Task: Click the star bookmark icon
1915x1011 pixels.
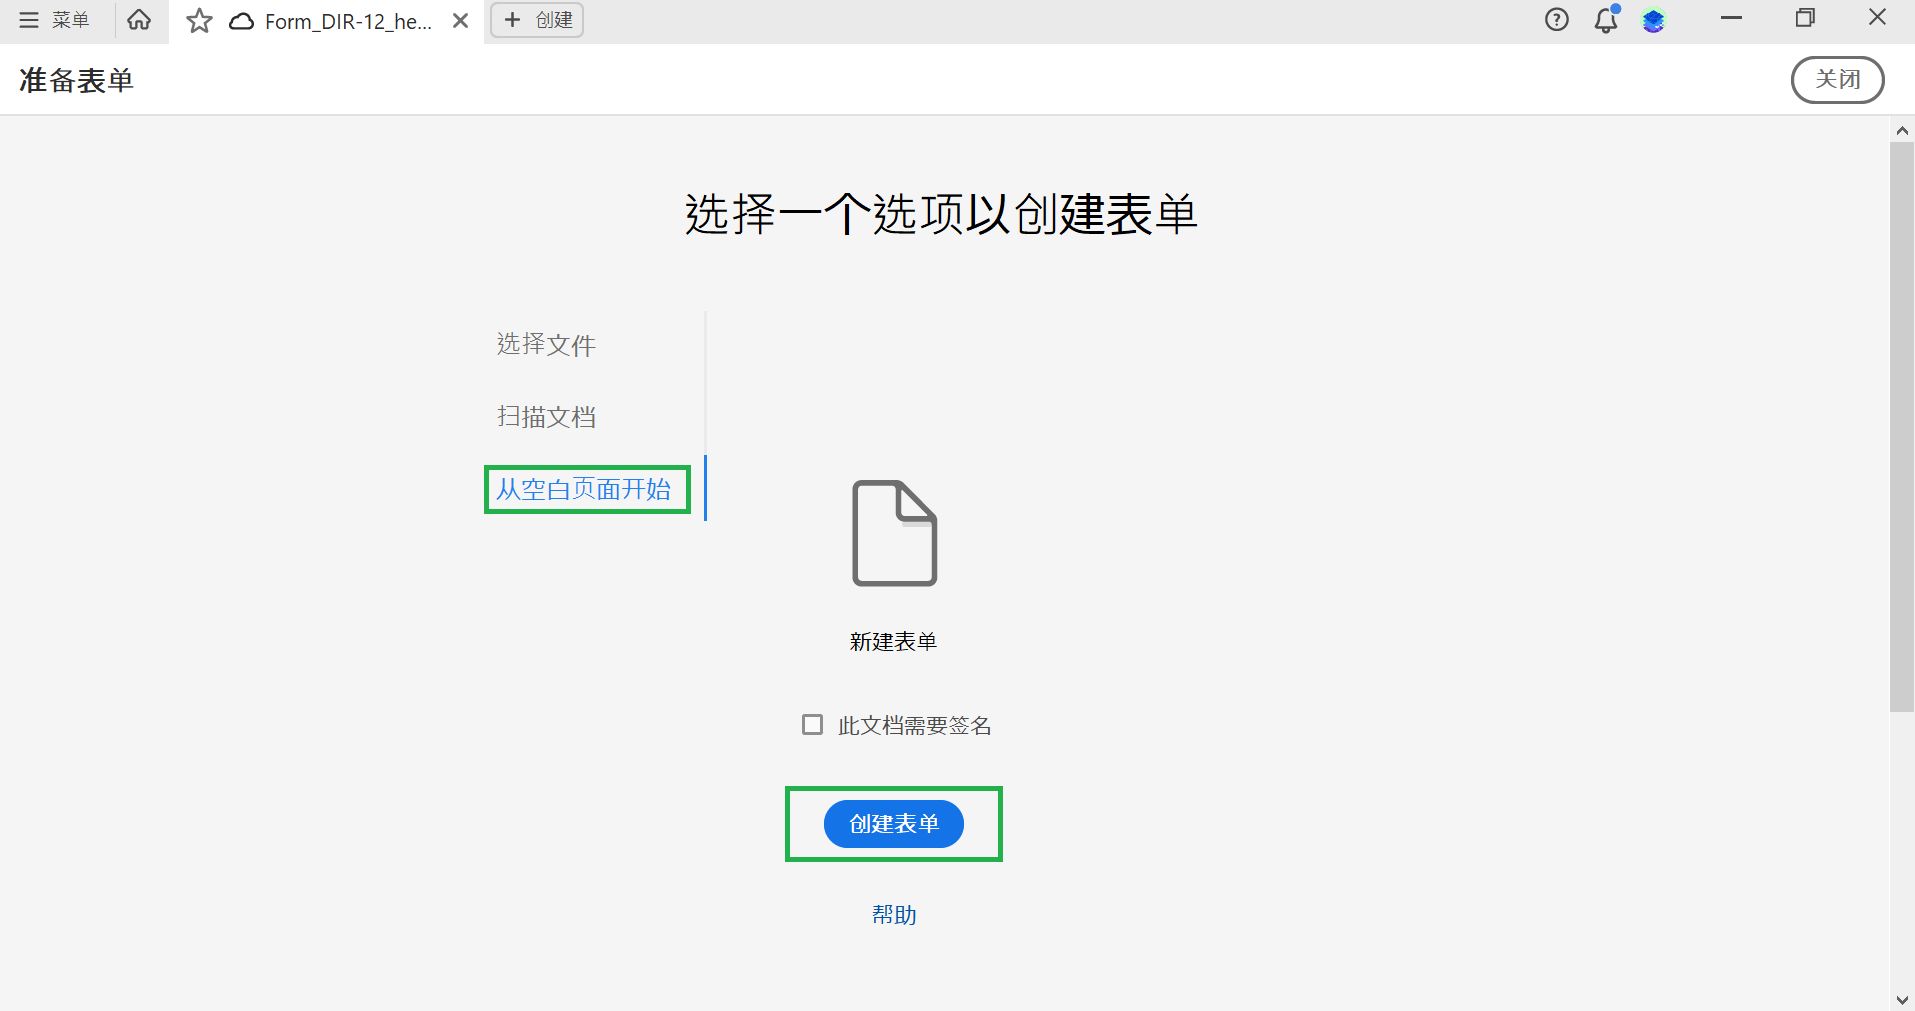Action: click(x=199, y=20)
